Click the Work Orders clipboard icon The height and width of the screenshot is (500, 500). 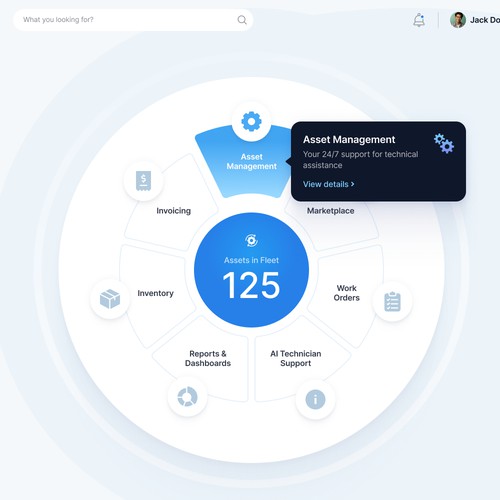click(392, 301)
